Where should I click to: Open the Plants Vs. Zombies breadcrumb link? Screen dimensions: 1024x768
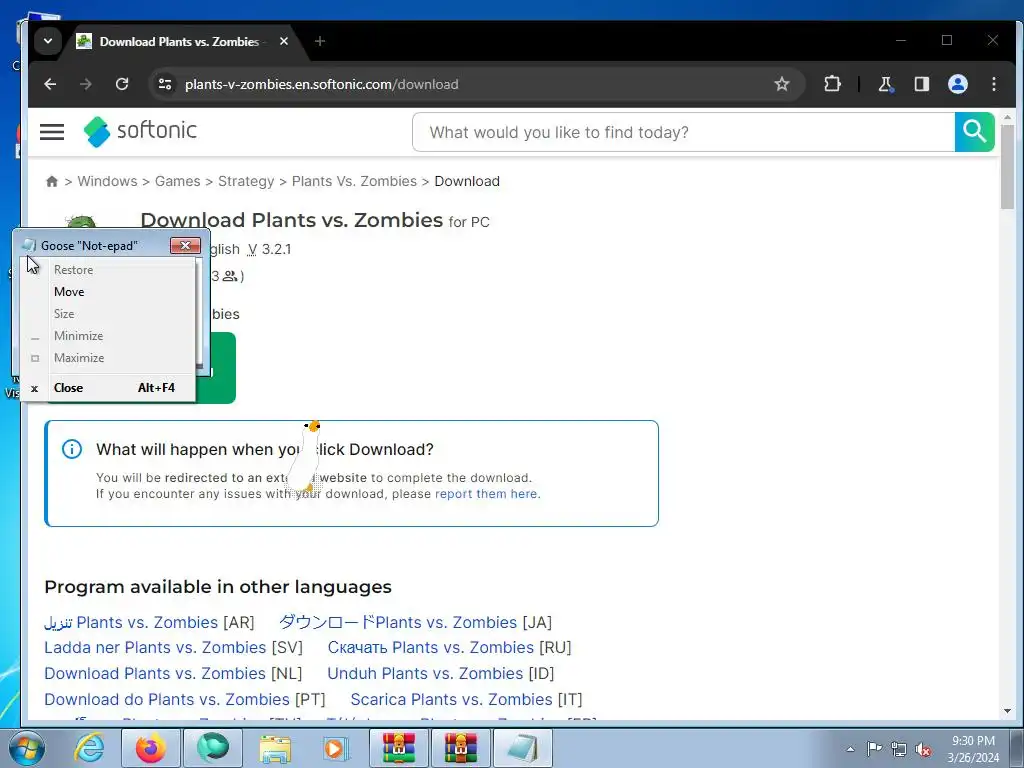[x=354, y=182]
